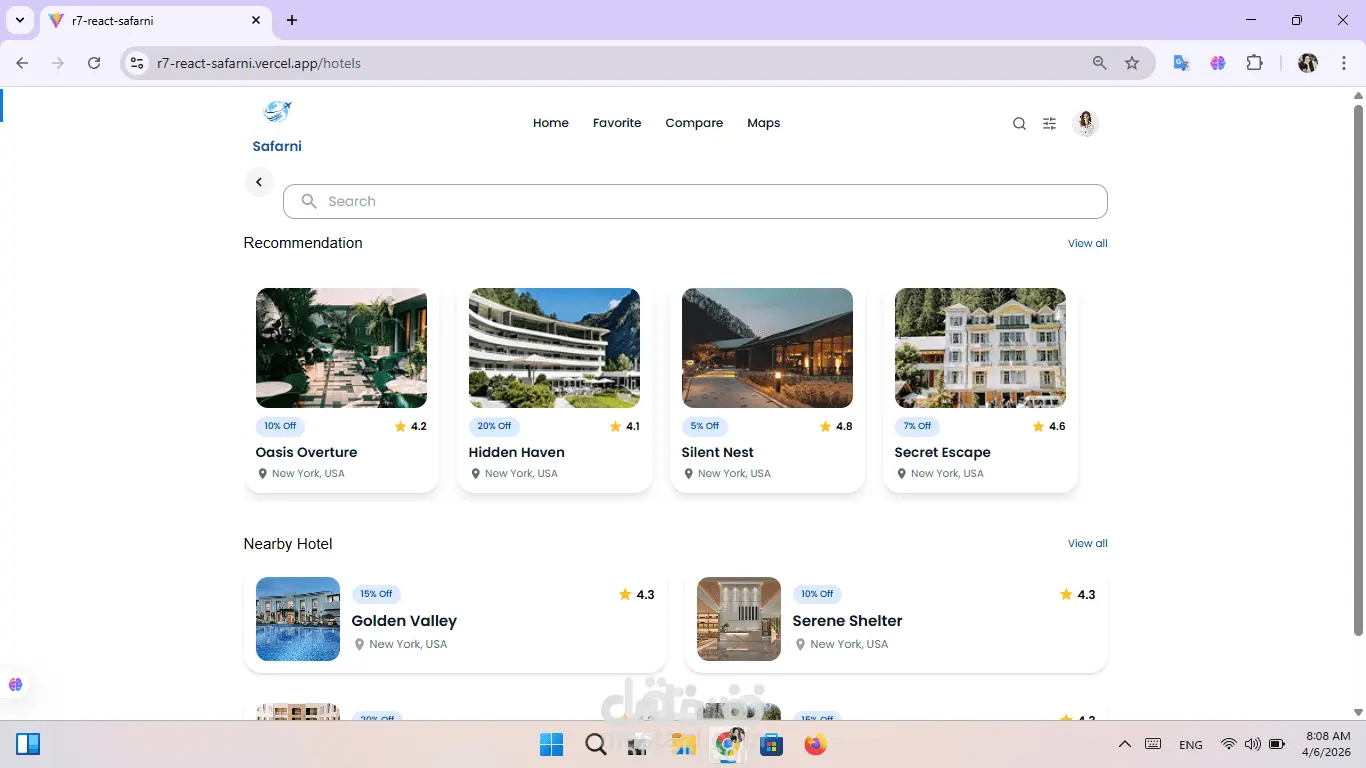Viewport: 1366px width, 768px height.
Task: Open the Secret Escape hotel photo
Action: 981,348
